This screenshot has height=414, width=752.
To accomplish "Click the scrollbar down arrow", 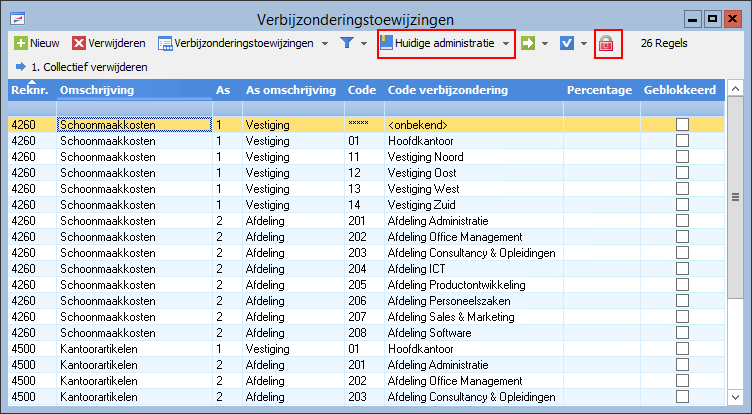I will tap(735, 397).
